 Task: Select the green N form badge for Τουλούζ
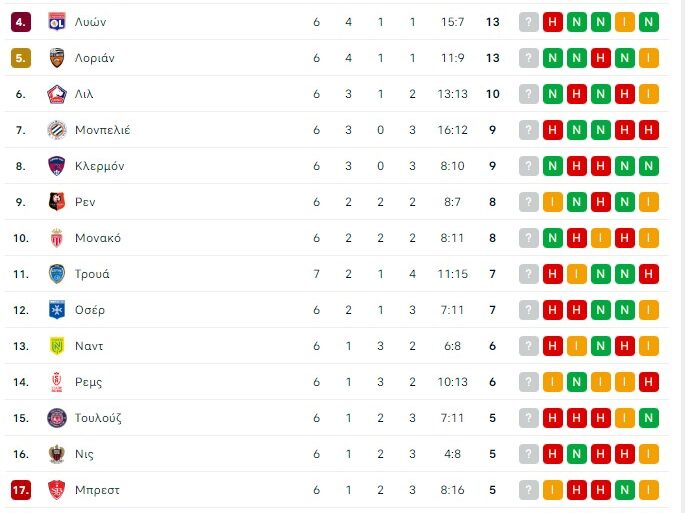point(649,418)
